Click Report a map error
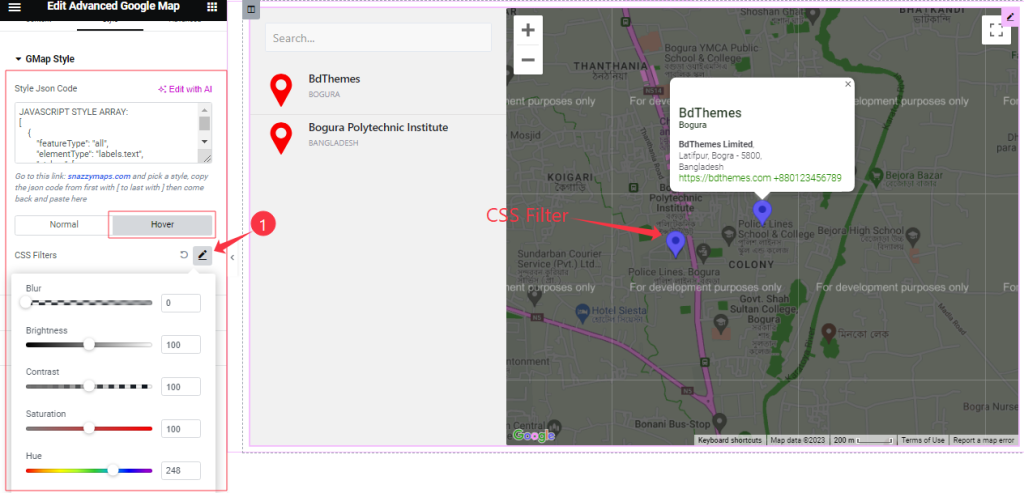Screen dimensions: 1024x493 (x=984, y=440)
